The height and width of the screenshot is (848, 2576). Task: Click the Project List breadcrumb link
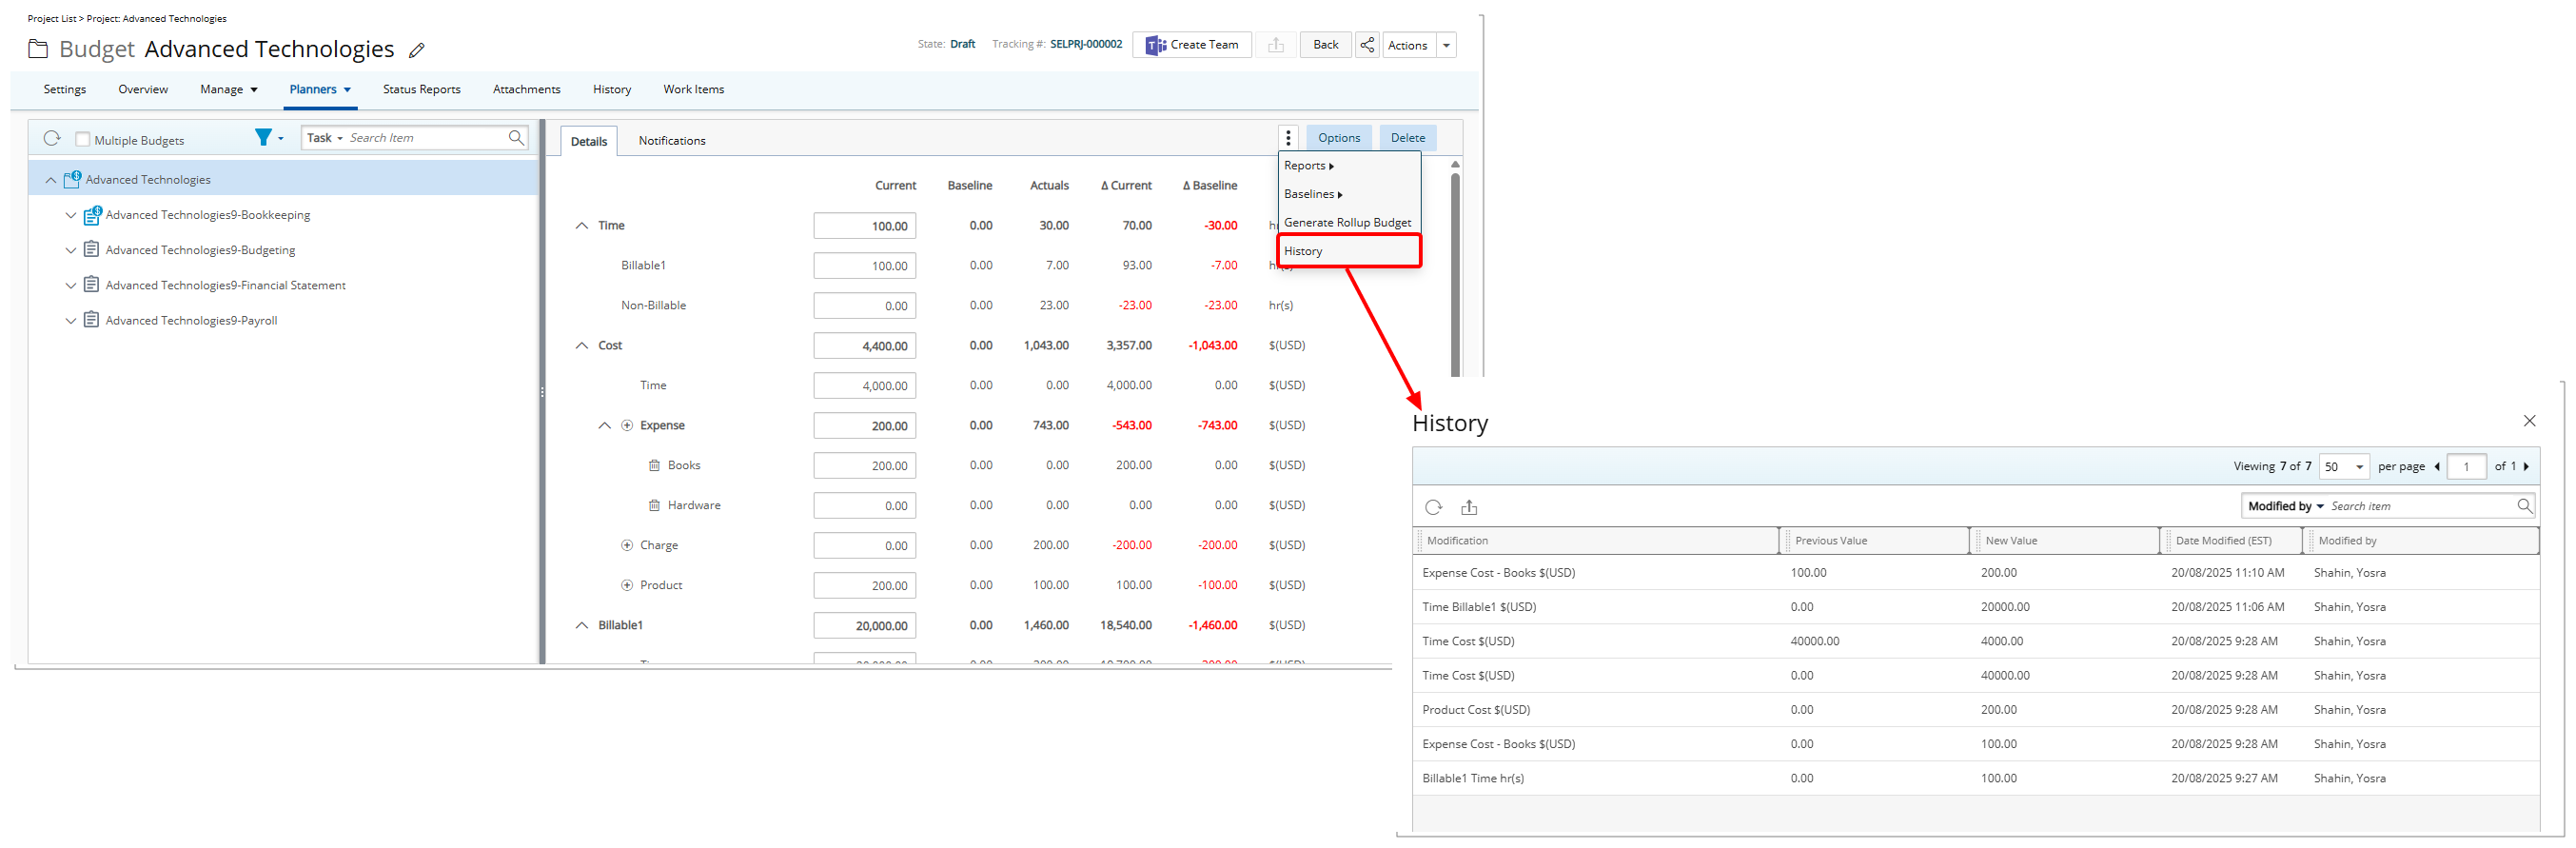52,18
